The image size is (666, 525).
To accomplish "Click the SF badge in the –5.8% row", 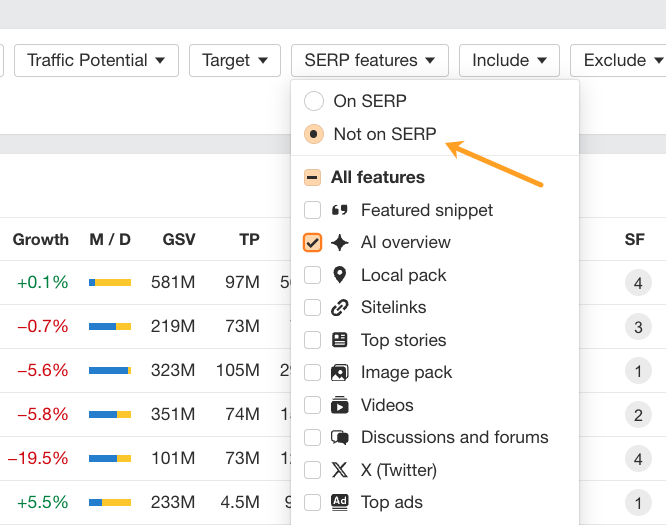I will (x=638, y=415).
